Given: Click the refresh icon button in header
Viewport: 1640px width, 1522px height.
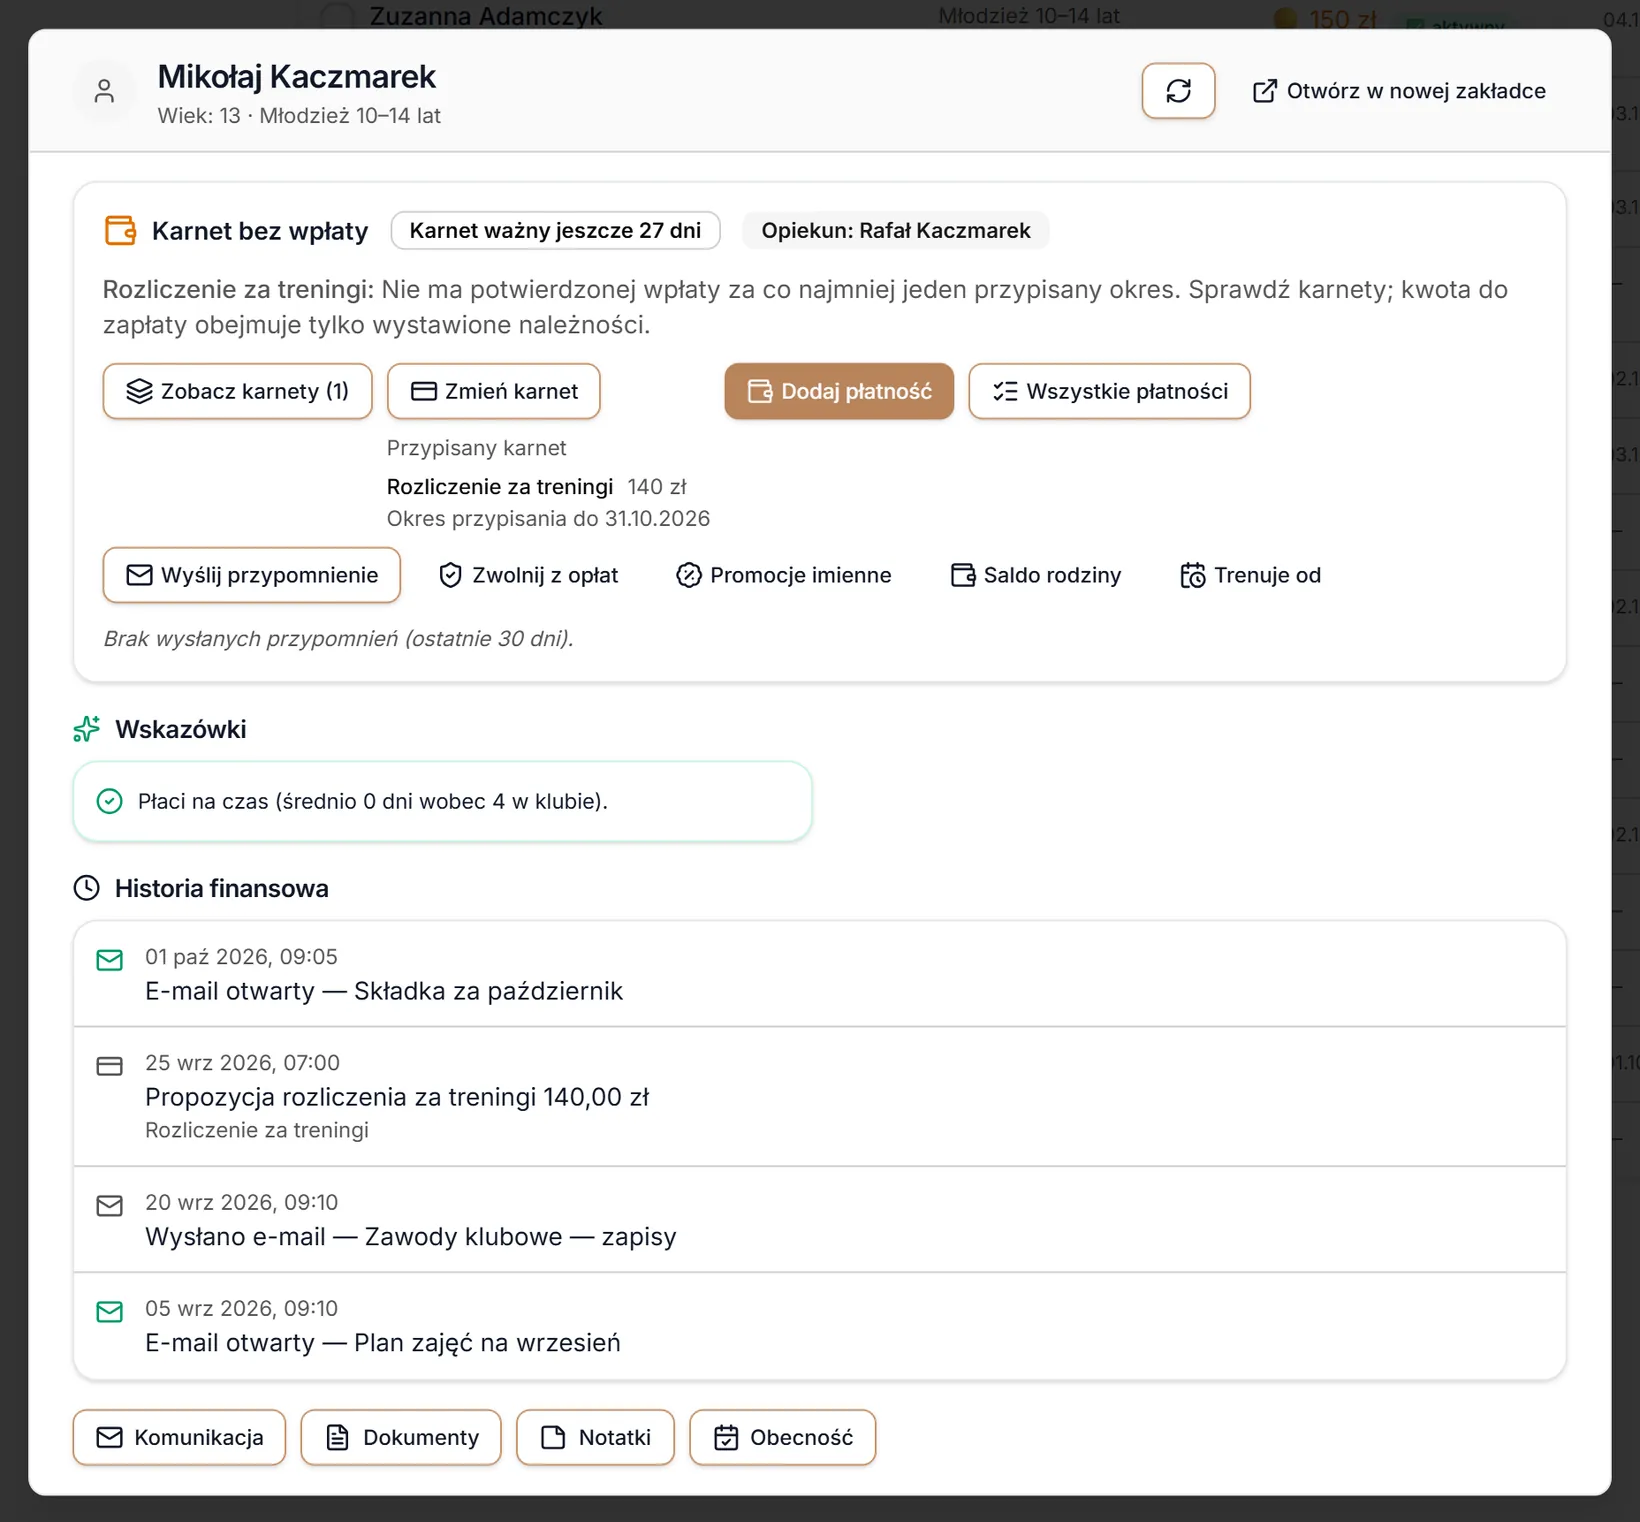Looking at the screenshot, I should [1178, 91].
